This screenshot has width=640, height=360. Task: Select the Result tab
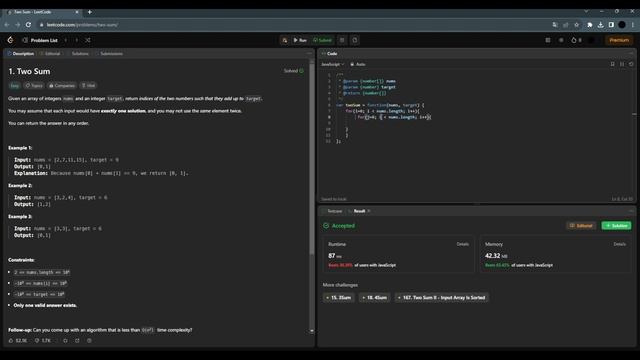[358, 211]
